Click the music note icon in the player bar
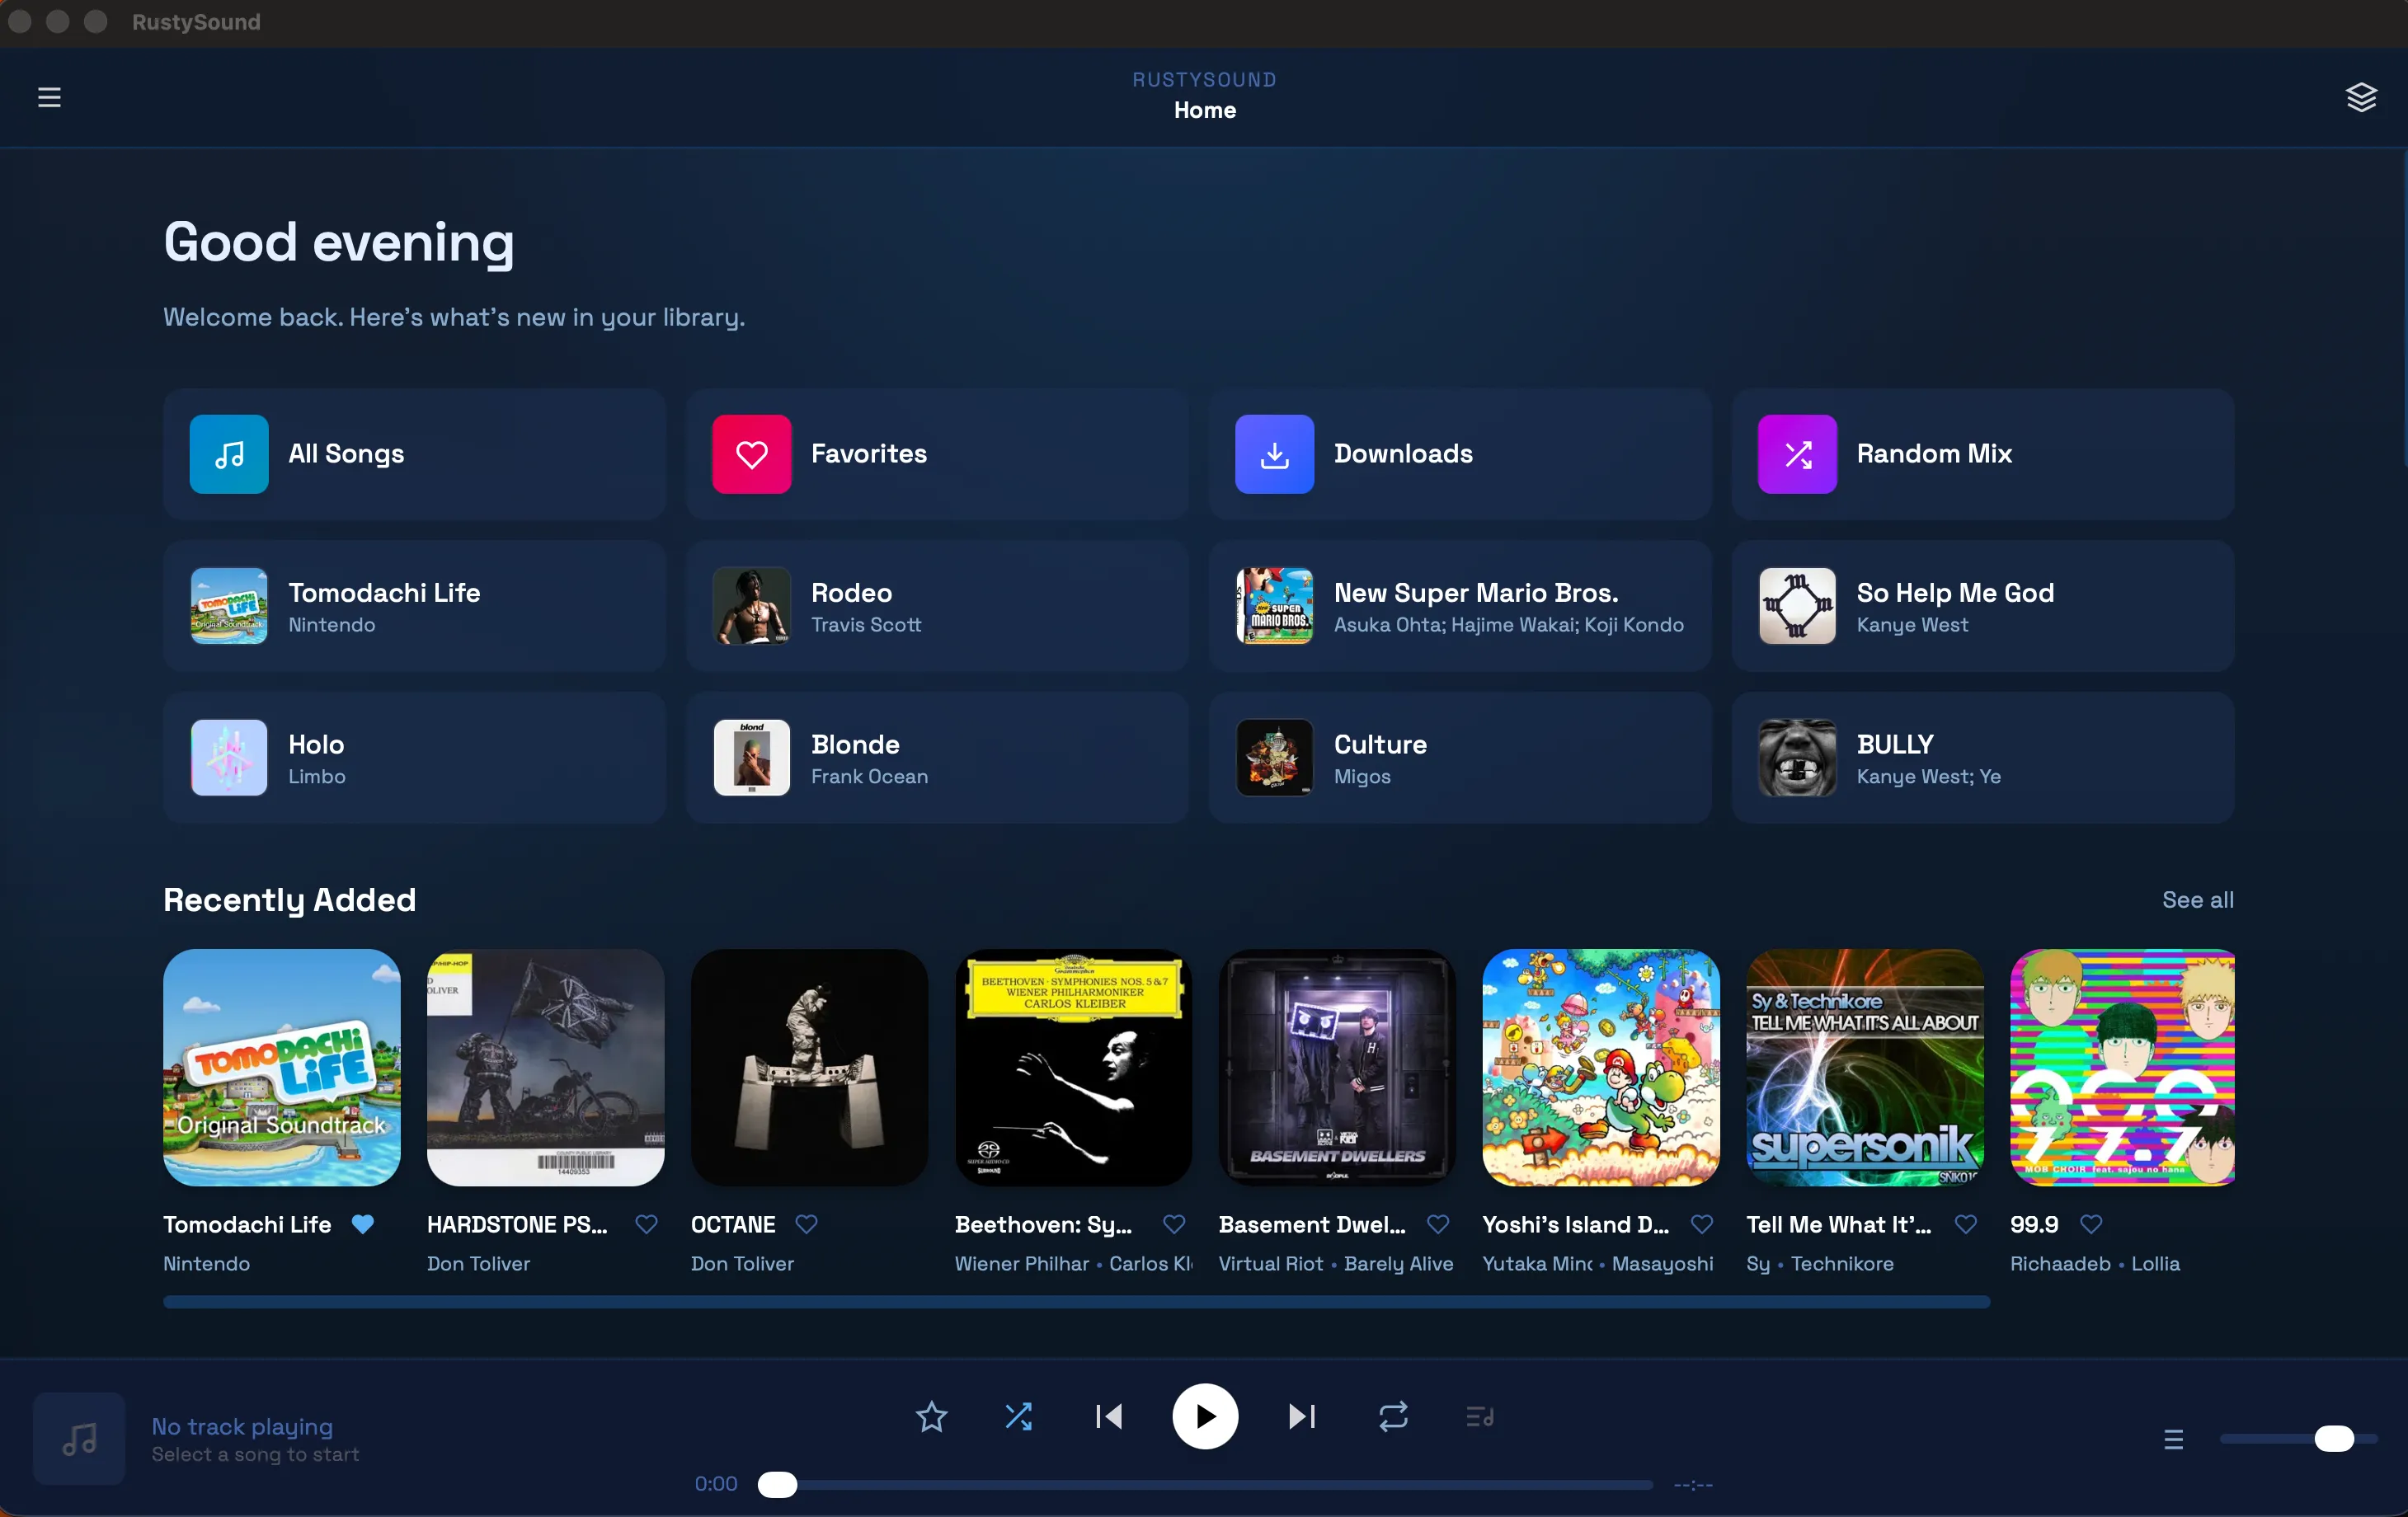 click(x=78, y=1439)
